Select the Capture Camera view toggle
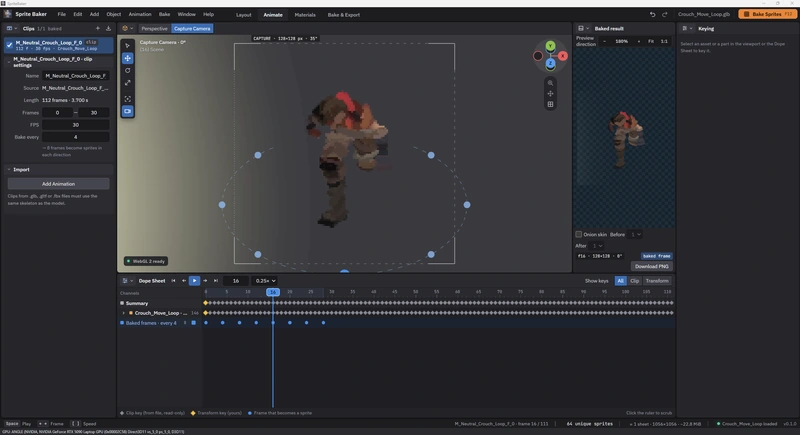 click(x=192, y=29)
